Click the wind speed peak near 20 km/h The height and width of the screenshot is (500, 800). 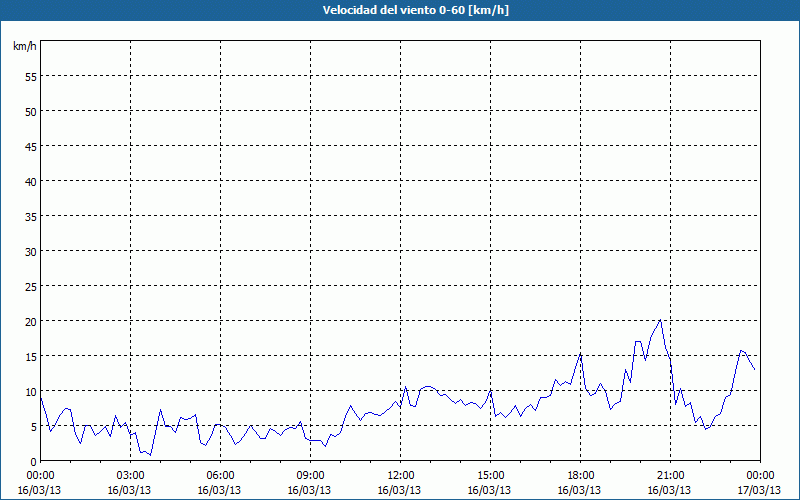(x=661, y=320)
